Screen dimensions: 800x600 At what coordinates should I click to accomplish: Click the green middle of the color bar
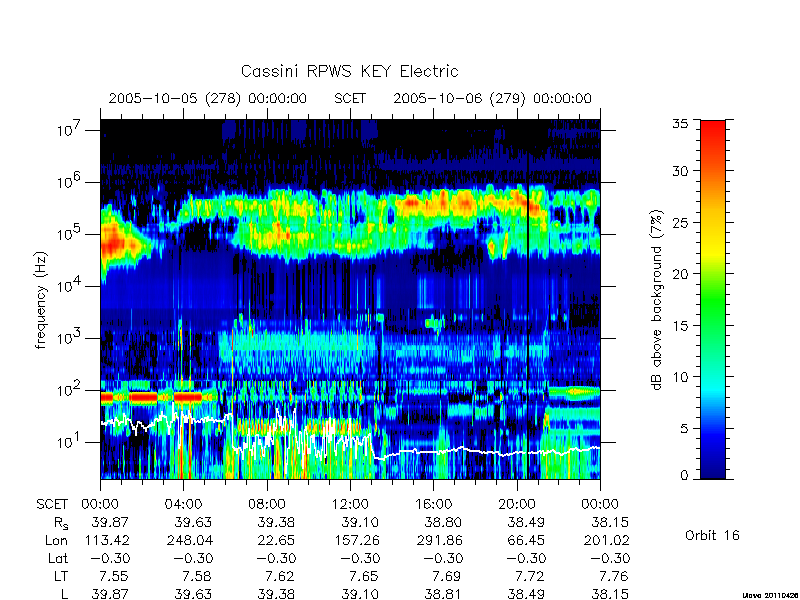click(713, 300)
